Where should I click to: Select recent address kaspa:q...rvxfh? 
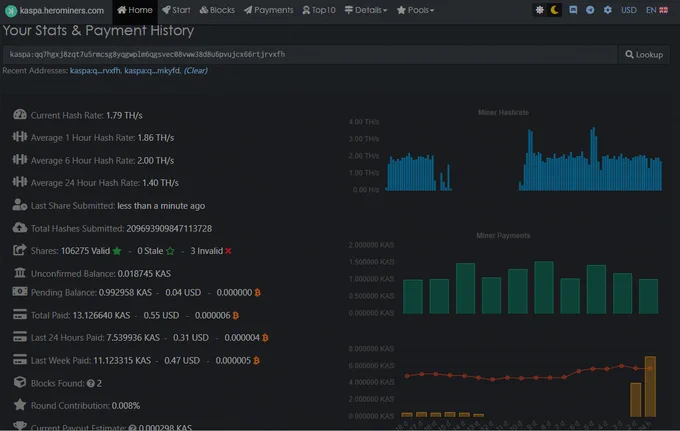tap(95, 71)
